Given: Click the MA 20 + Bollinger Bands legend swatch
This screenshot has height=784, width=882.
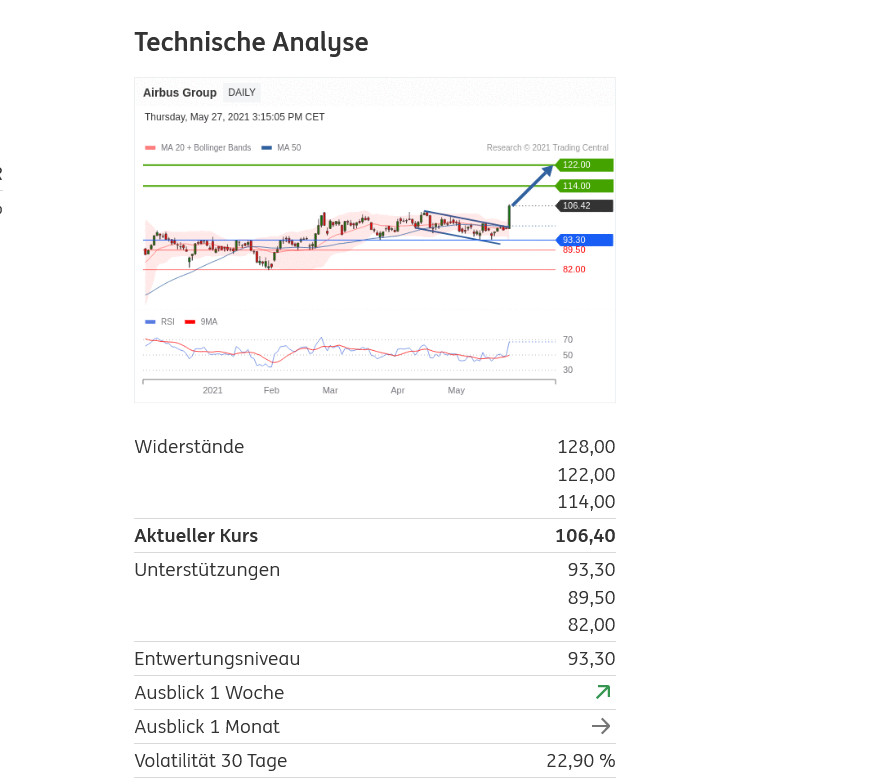Looking at the screenshot, I should [151, 148].
